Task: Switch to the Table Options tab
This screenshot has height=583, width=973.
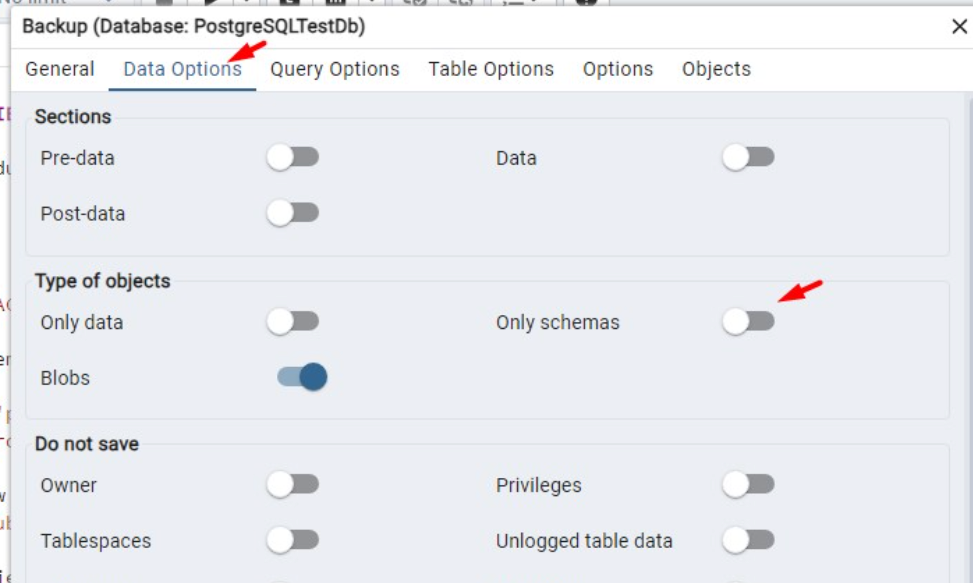Action: click(x=489, y=69)
